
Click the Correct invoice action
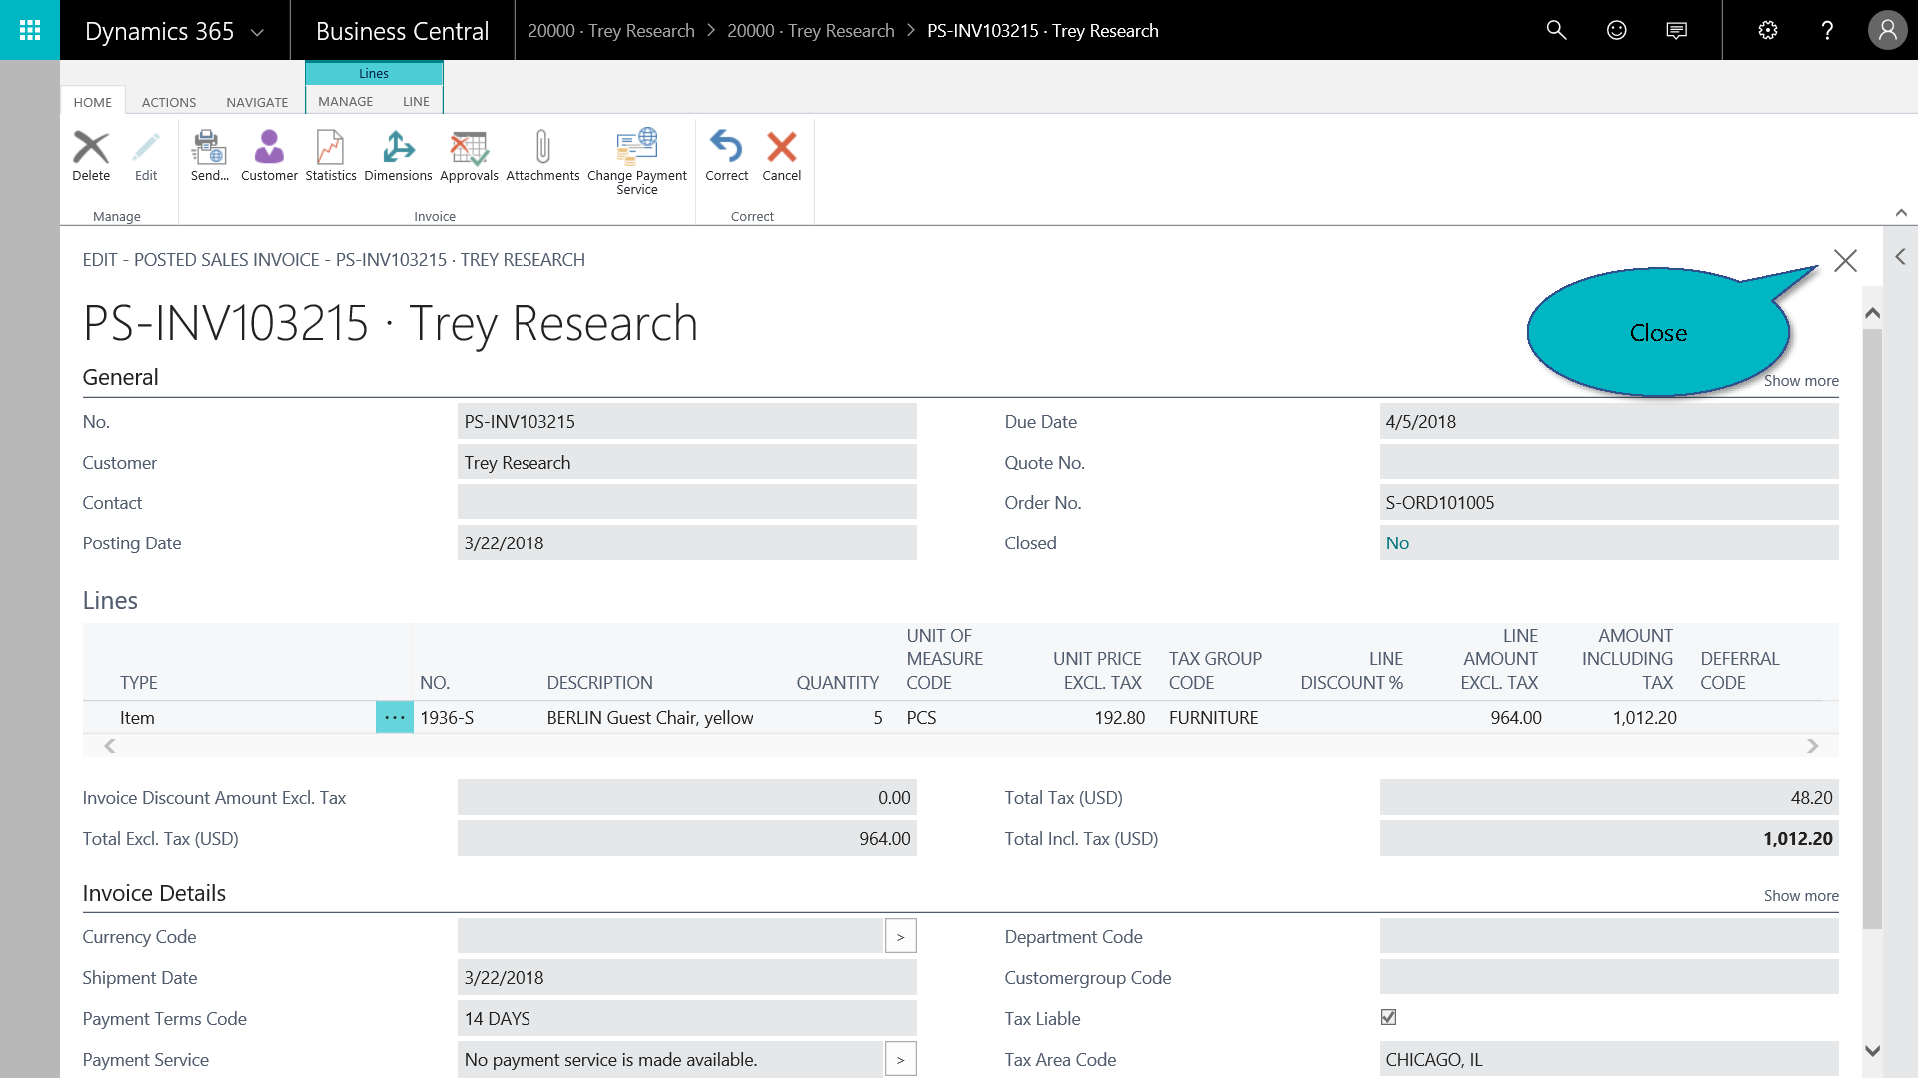(x=726, y=155)
